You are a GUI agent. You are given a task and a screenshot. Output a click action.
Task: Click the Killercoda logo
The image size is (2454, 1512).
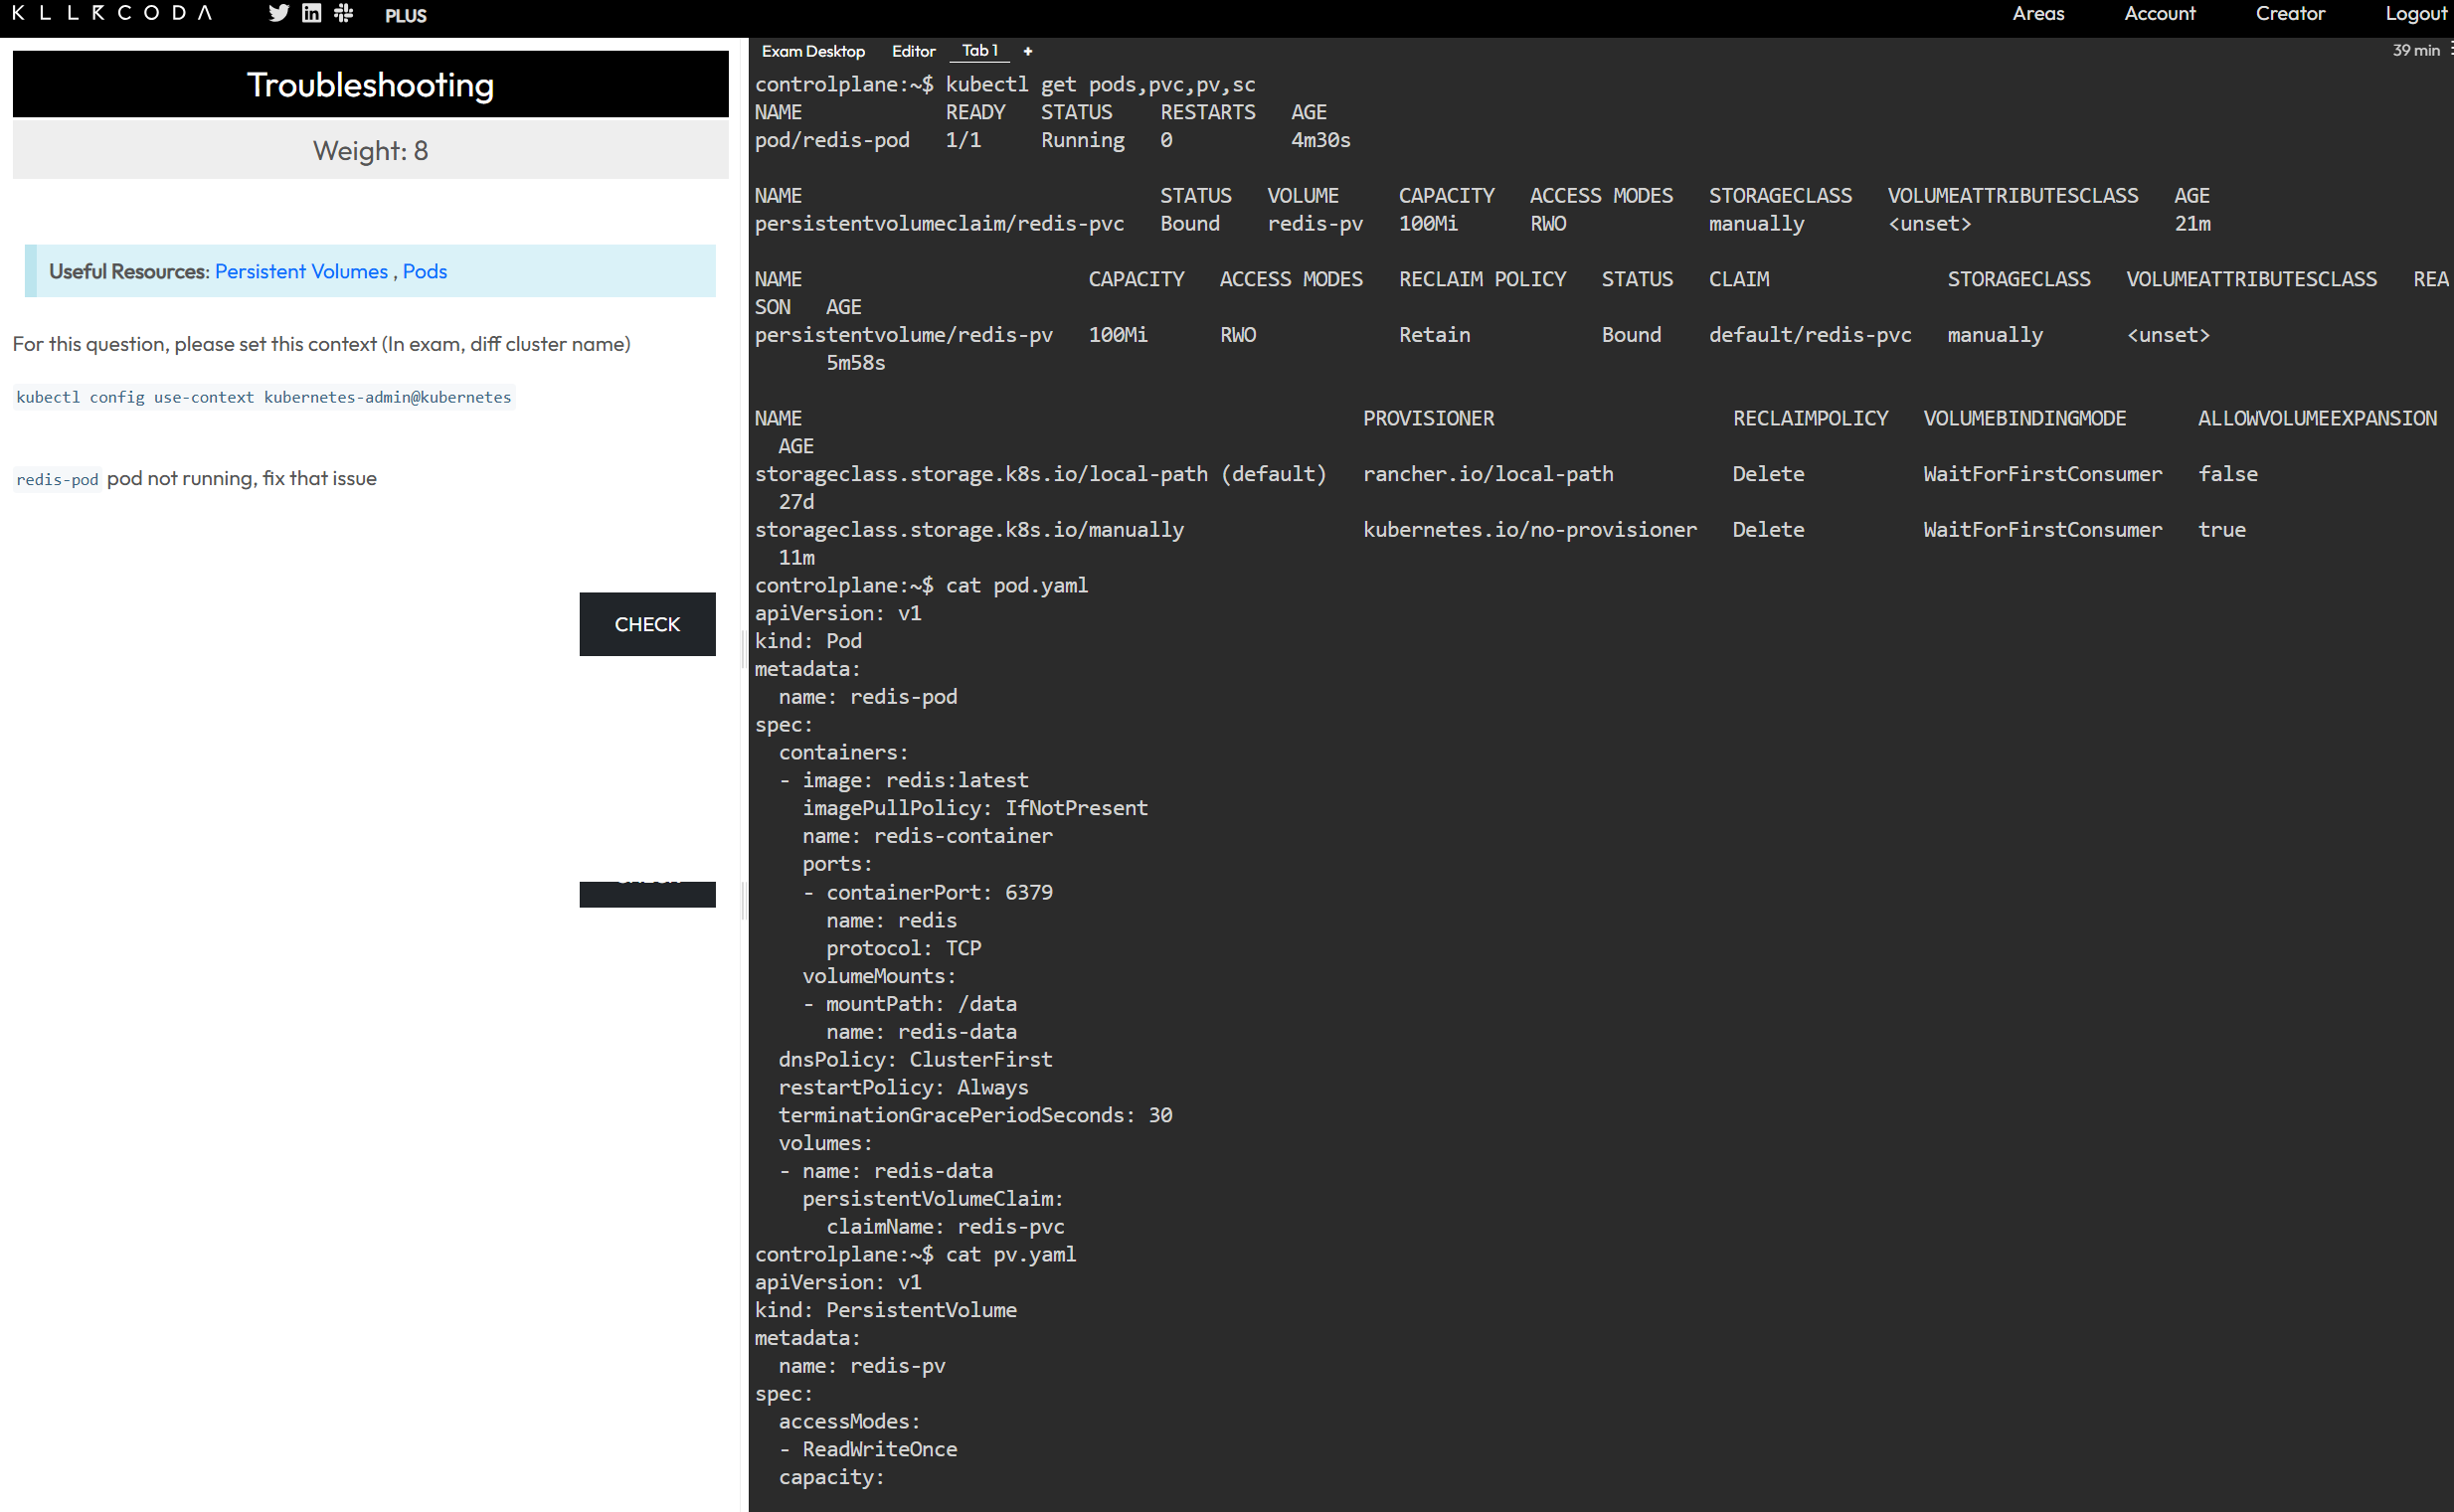111,13
